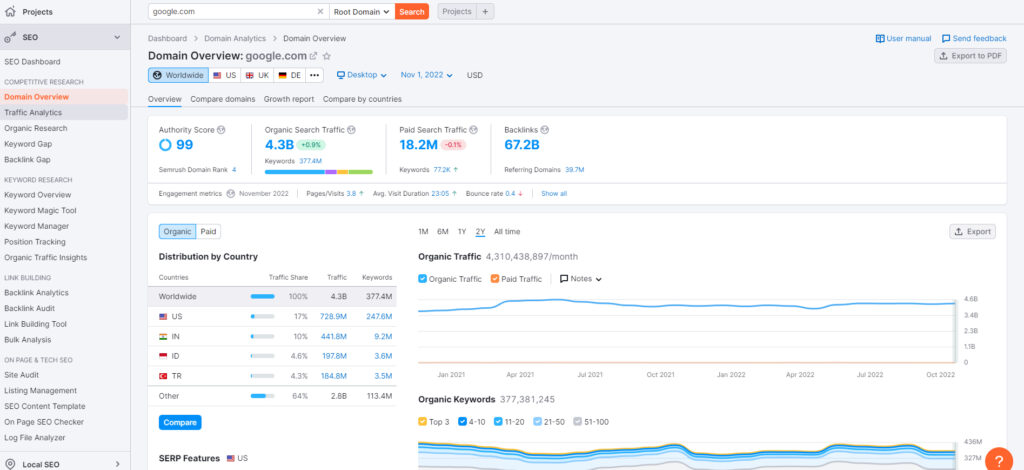The width and height of the screenshot is (1024, 470).
Task: Toggle the 51-100 keywords checkbox
Action: point(577,422)
